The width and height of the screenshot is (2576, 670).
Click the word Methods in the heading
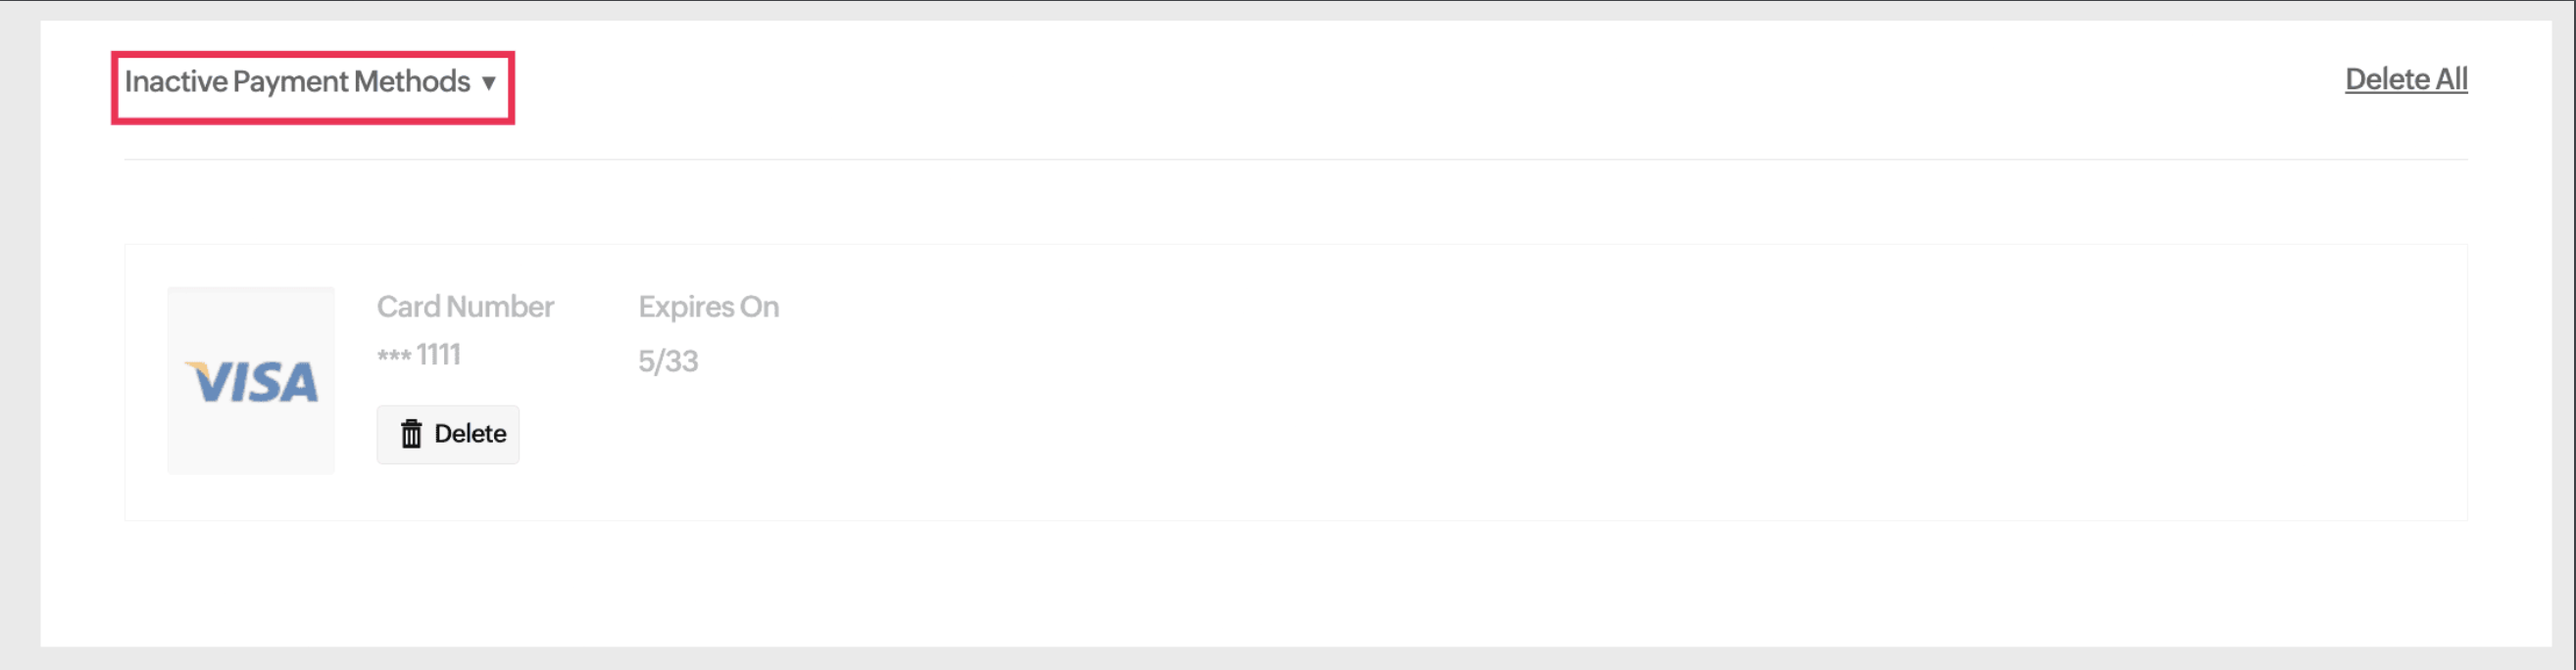[x=412, y=82]
